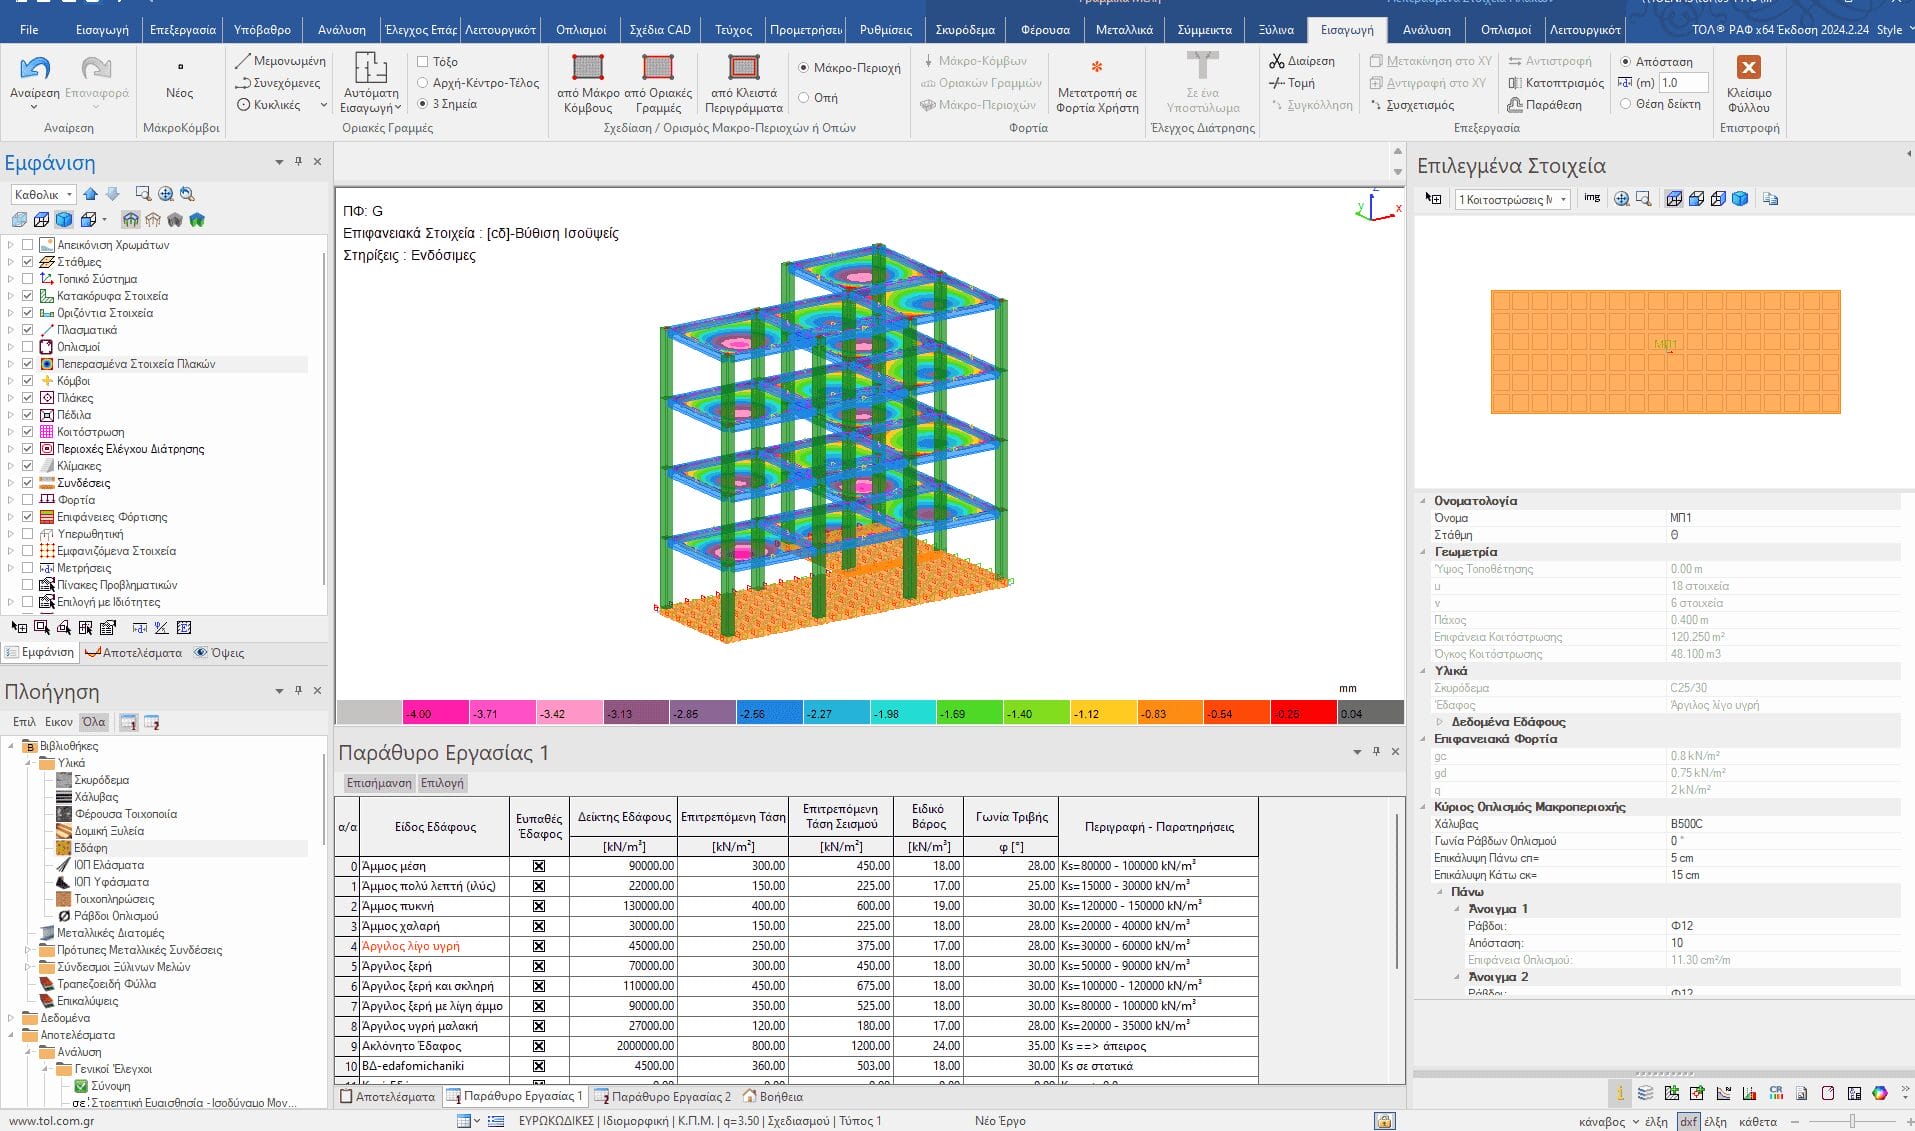Click the Μετατροπή σε Φορτία Χρήστη icon
Viewport: 1915px width, 1131px height.
pyautogui.click(x=1096, y=68)
